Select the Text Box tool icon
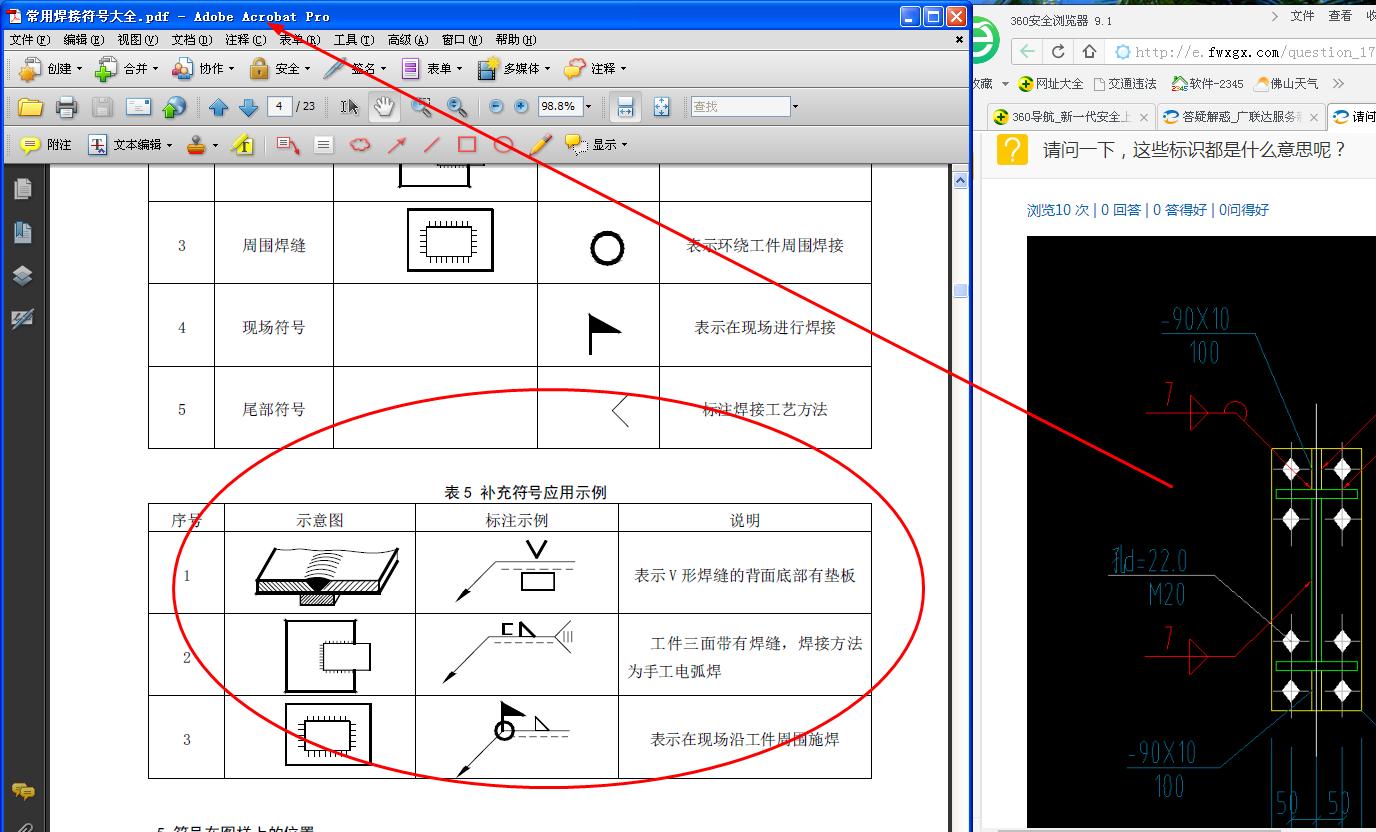This screenshot has width=1376, height=832. point(324,145)
